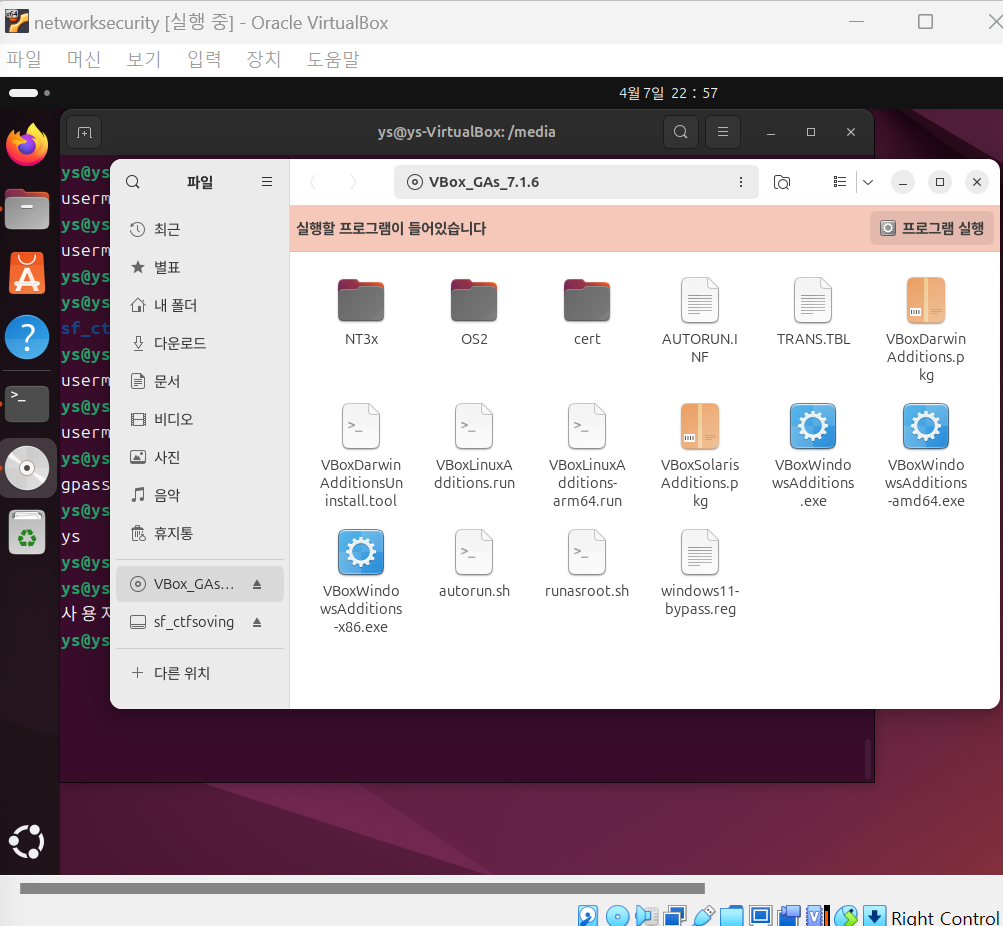Click the VirtualBox horizontal scrollbar
This screenshot has width=1003, height=926.
coord(362,888)
